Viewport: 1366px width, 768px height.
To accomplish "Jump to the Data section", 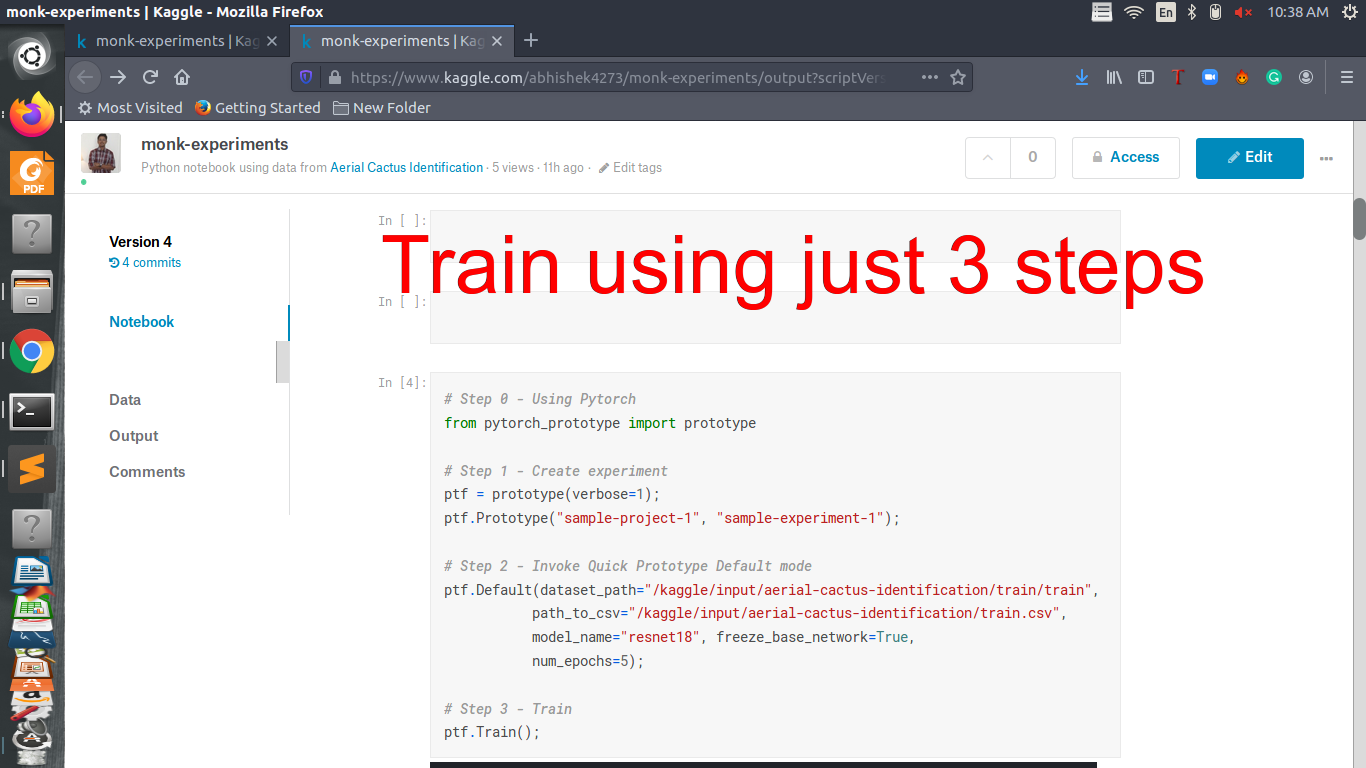I will pyautogui.click(x=125, y=400).
